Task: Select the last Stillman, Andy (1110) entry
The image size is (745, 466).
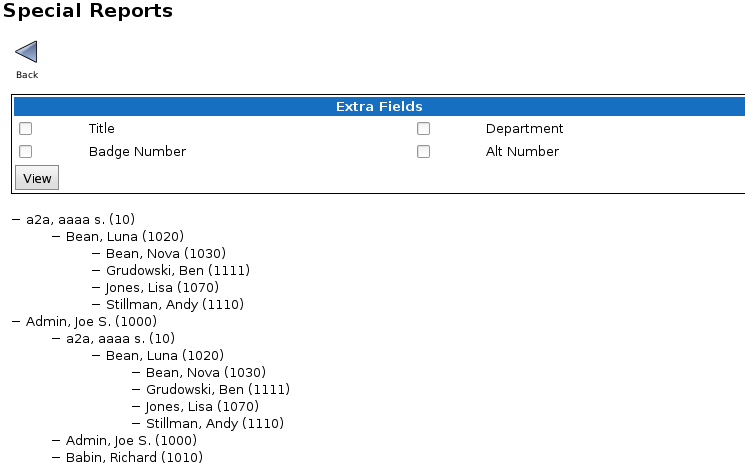Action: [x=215, y=423]
